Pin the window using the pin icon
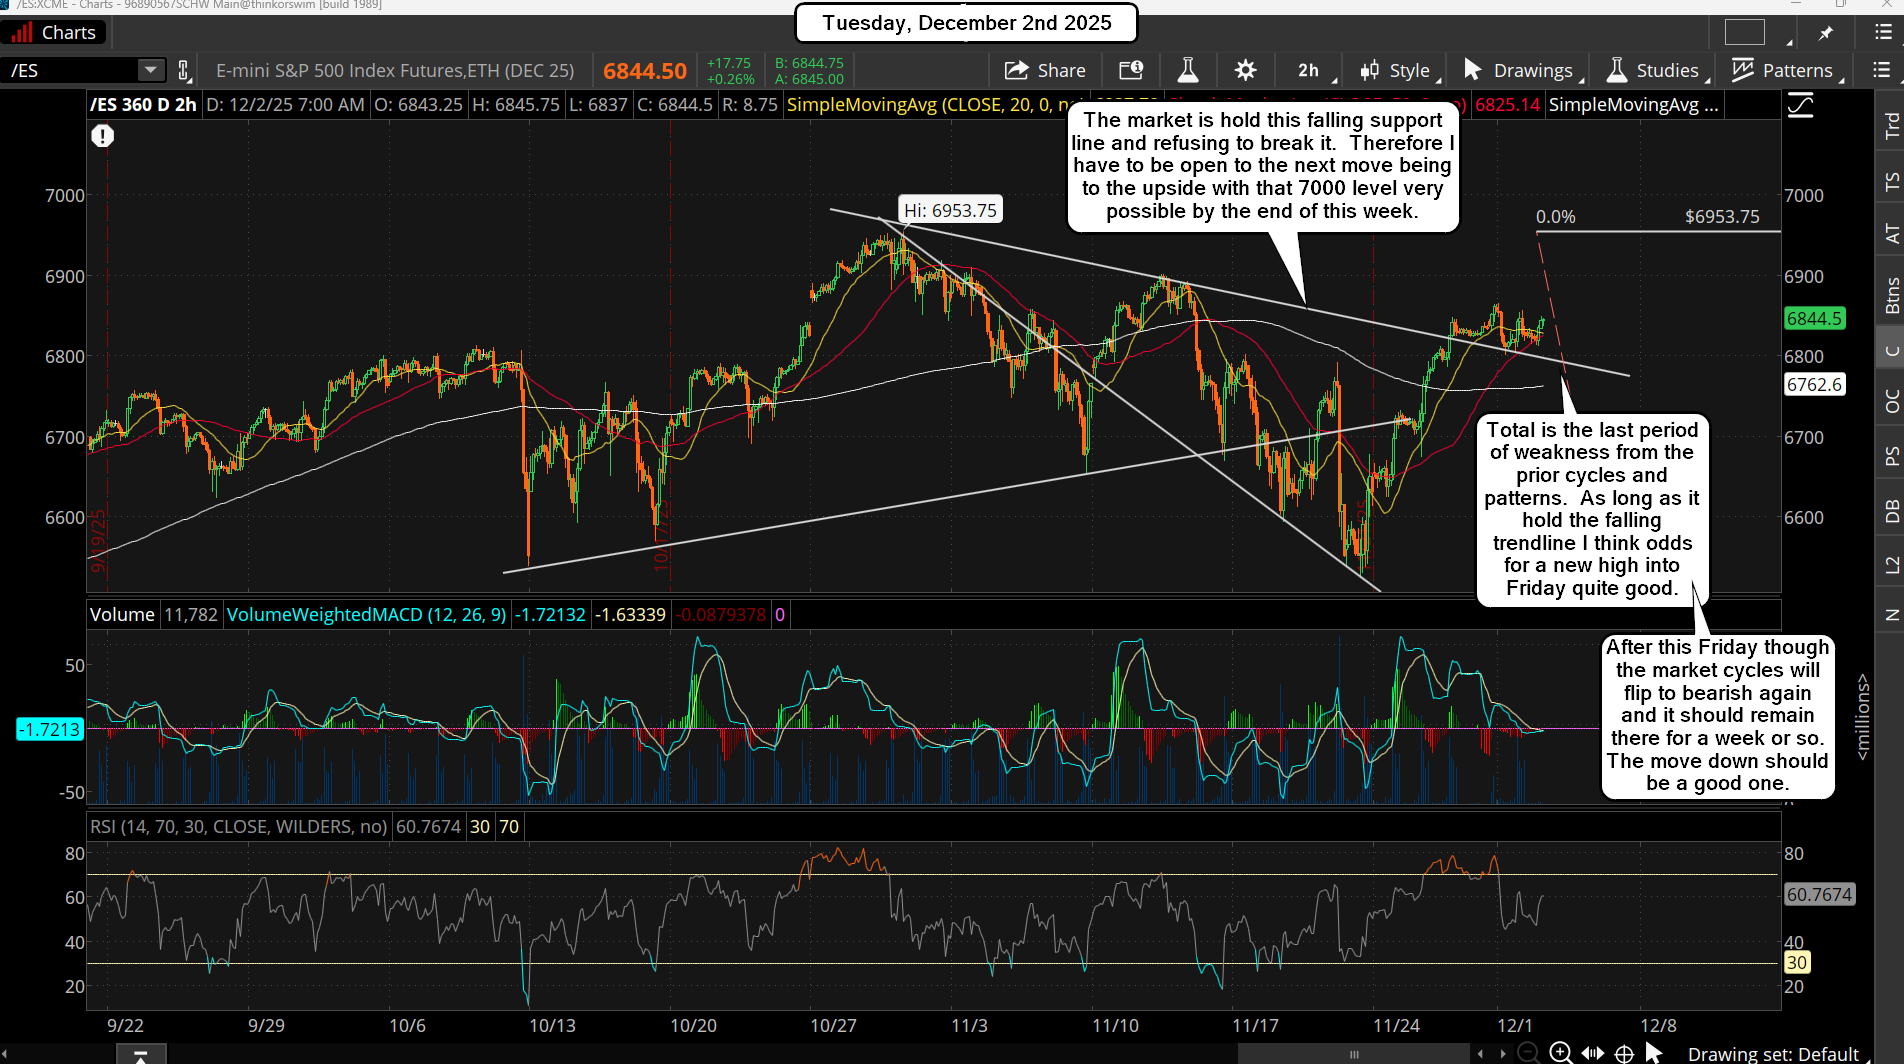 (x=1825, y=32)
